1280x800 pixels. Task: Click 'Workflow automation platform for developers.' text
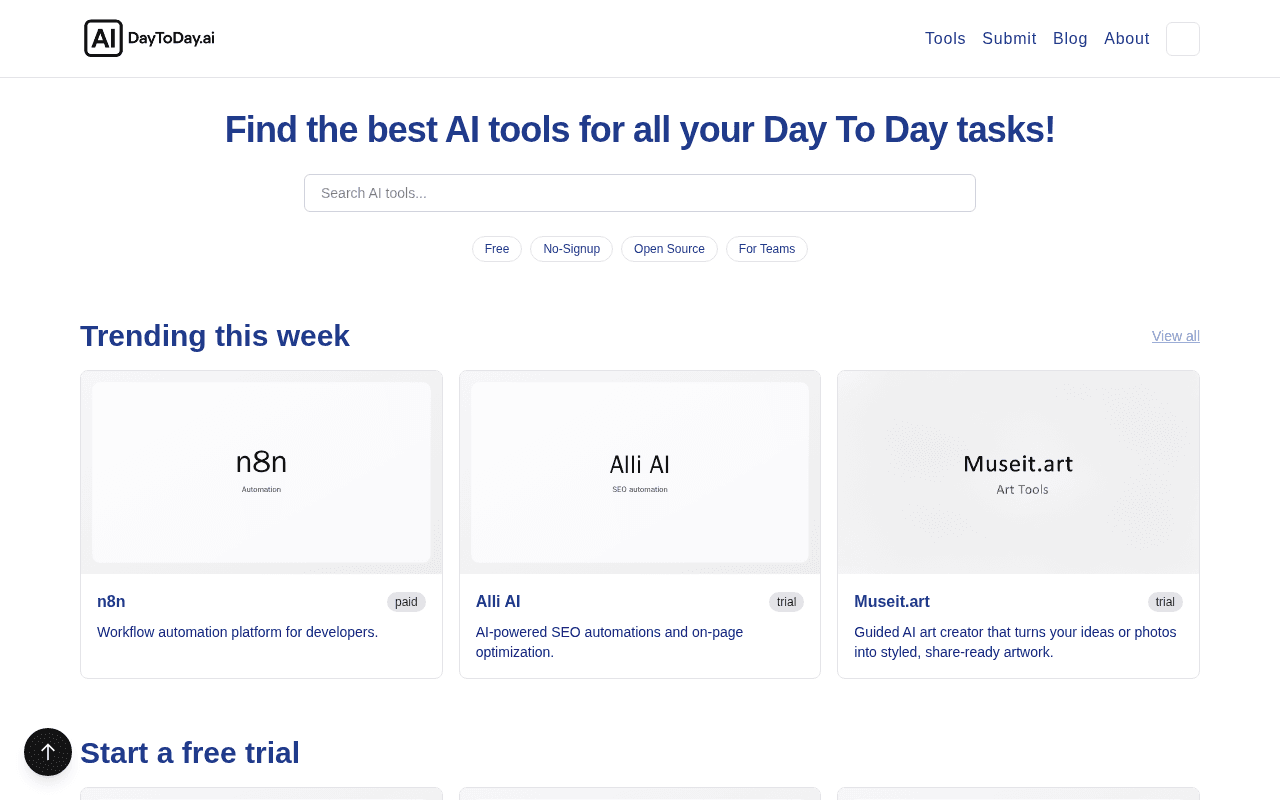coord(238,632)
